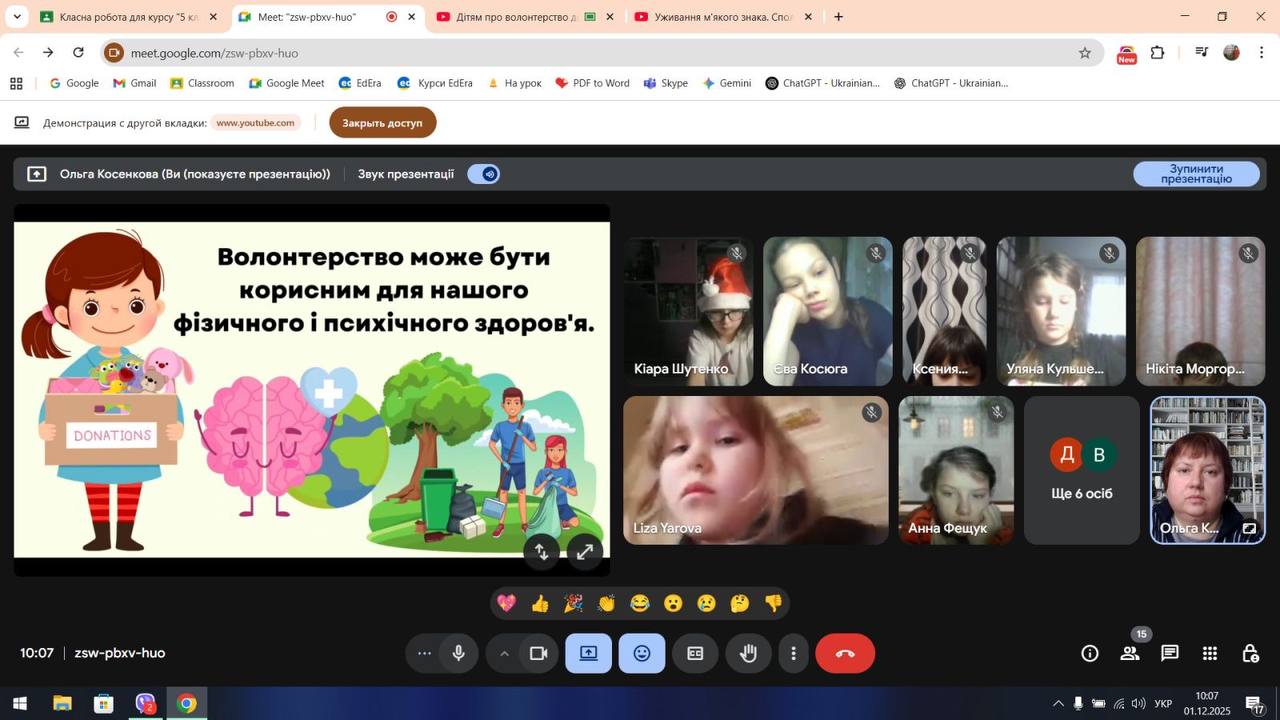Viewport: 1280px width, 720px height.
Task: Click the address bar with meet.google.com URL
Action: pos(600,53)
